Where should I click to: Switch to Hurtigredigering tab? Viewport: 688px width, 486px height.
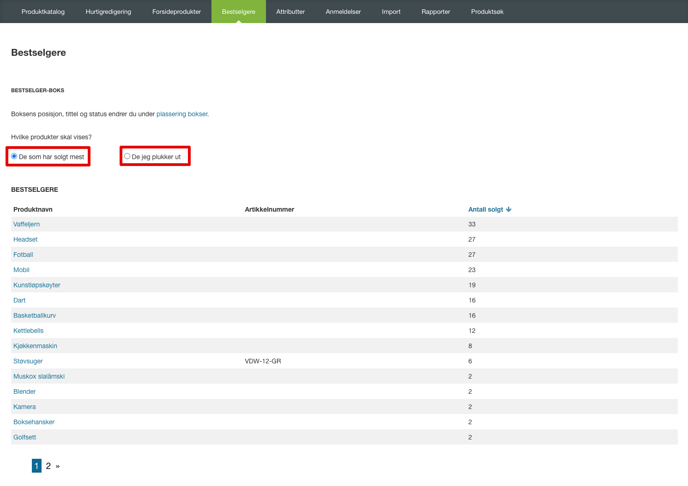[108, 11]
